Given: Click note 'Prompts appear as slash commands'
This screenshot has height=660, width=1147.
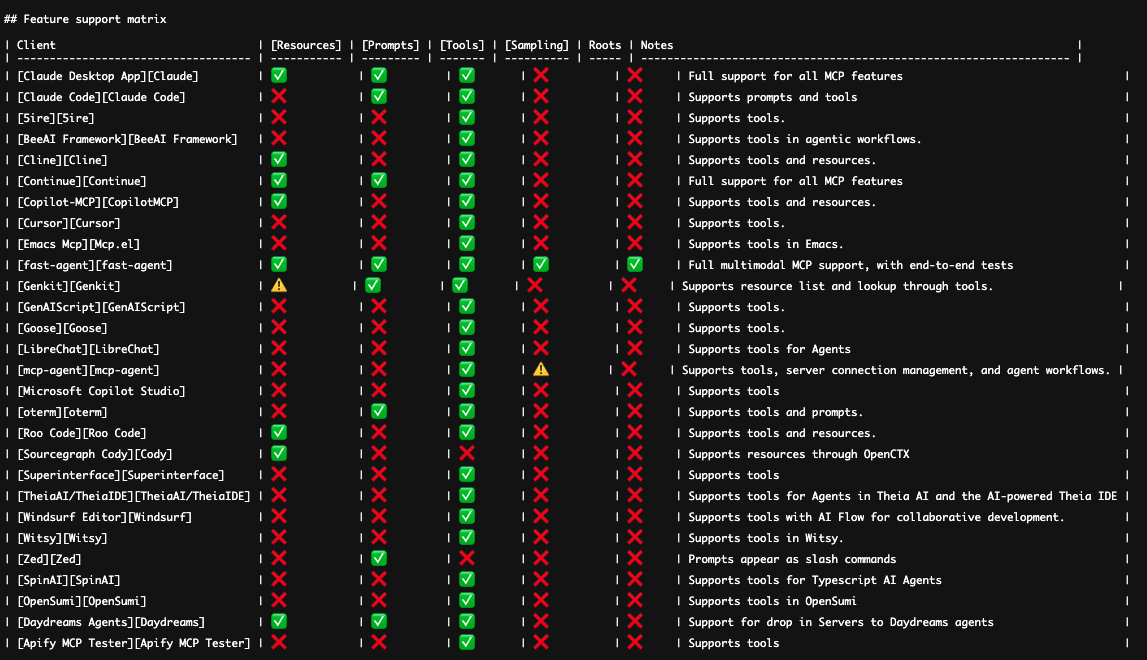Looking at the screenshot, I should [792, 559].
